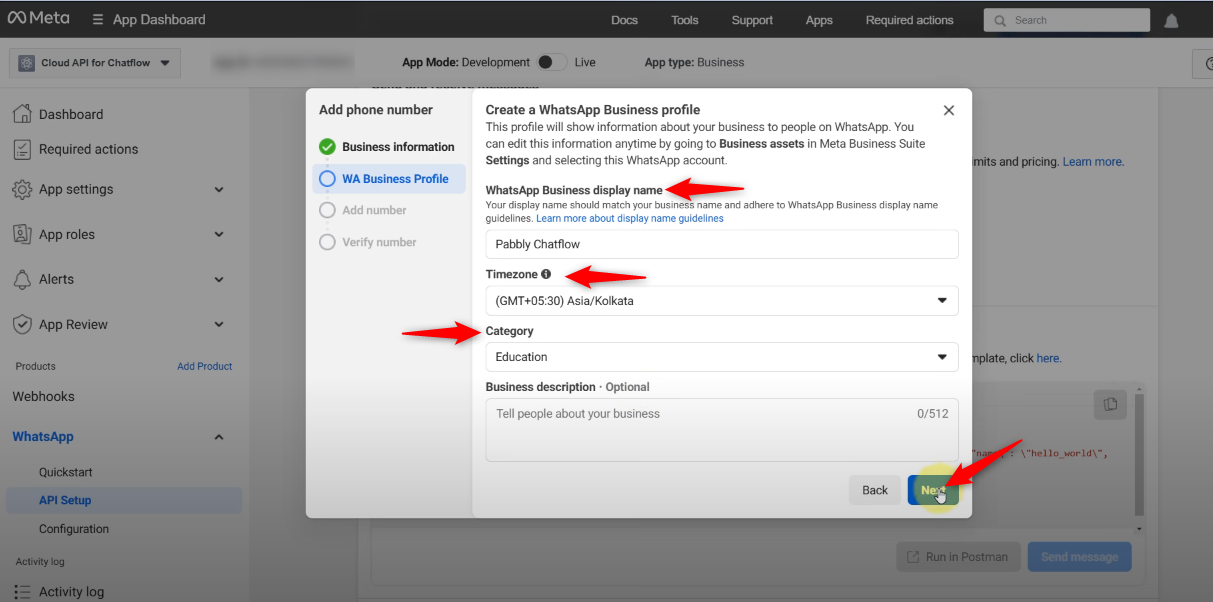Click the Cloud API for Chatflow app icon
The width and height of the screenshot is (1213, 602).
coord(26,62)
